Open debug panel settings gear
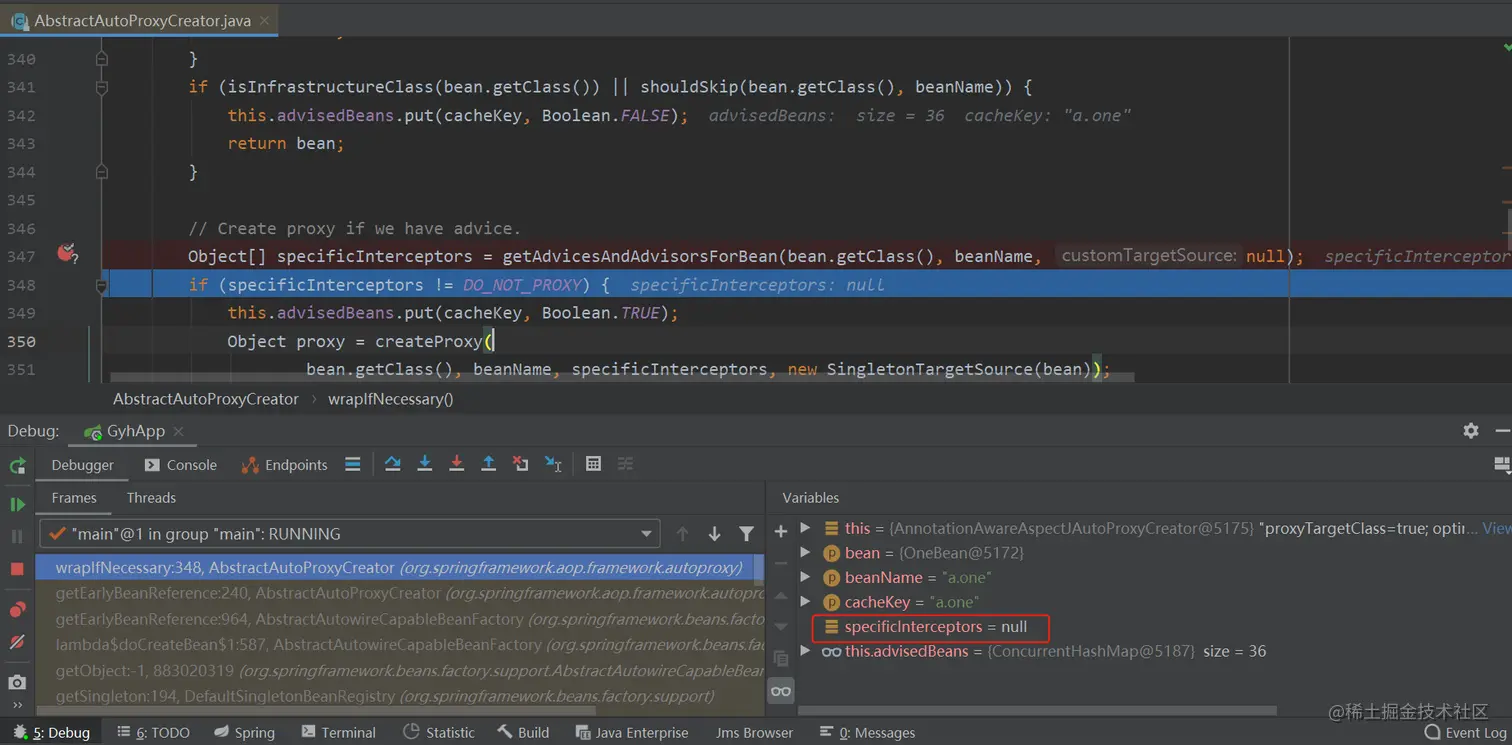 pyautogui.click(x=1470, y=431)
